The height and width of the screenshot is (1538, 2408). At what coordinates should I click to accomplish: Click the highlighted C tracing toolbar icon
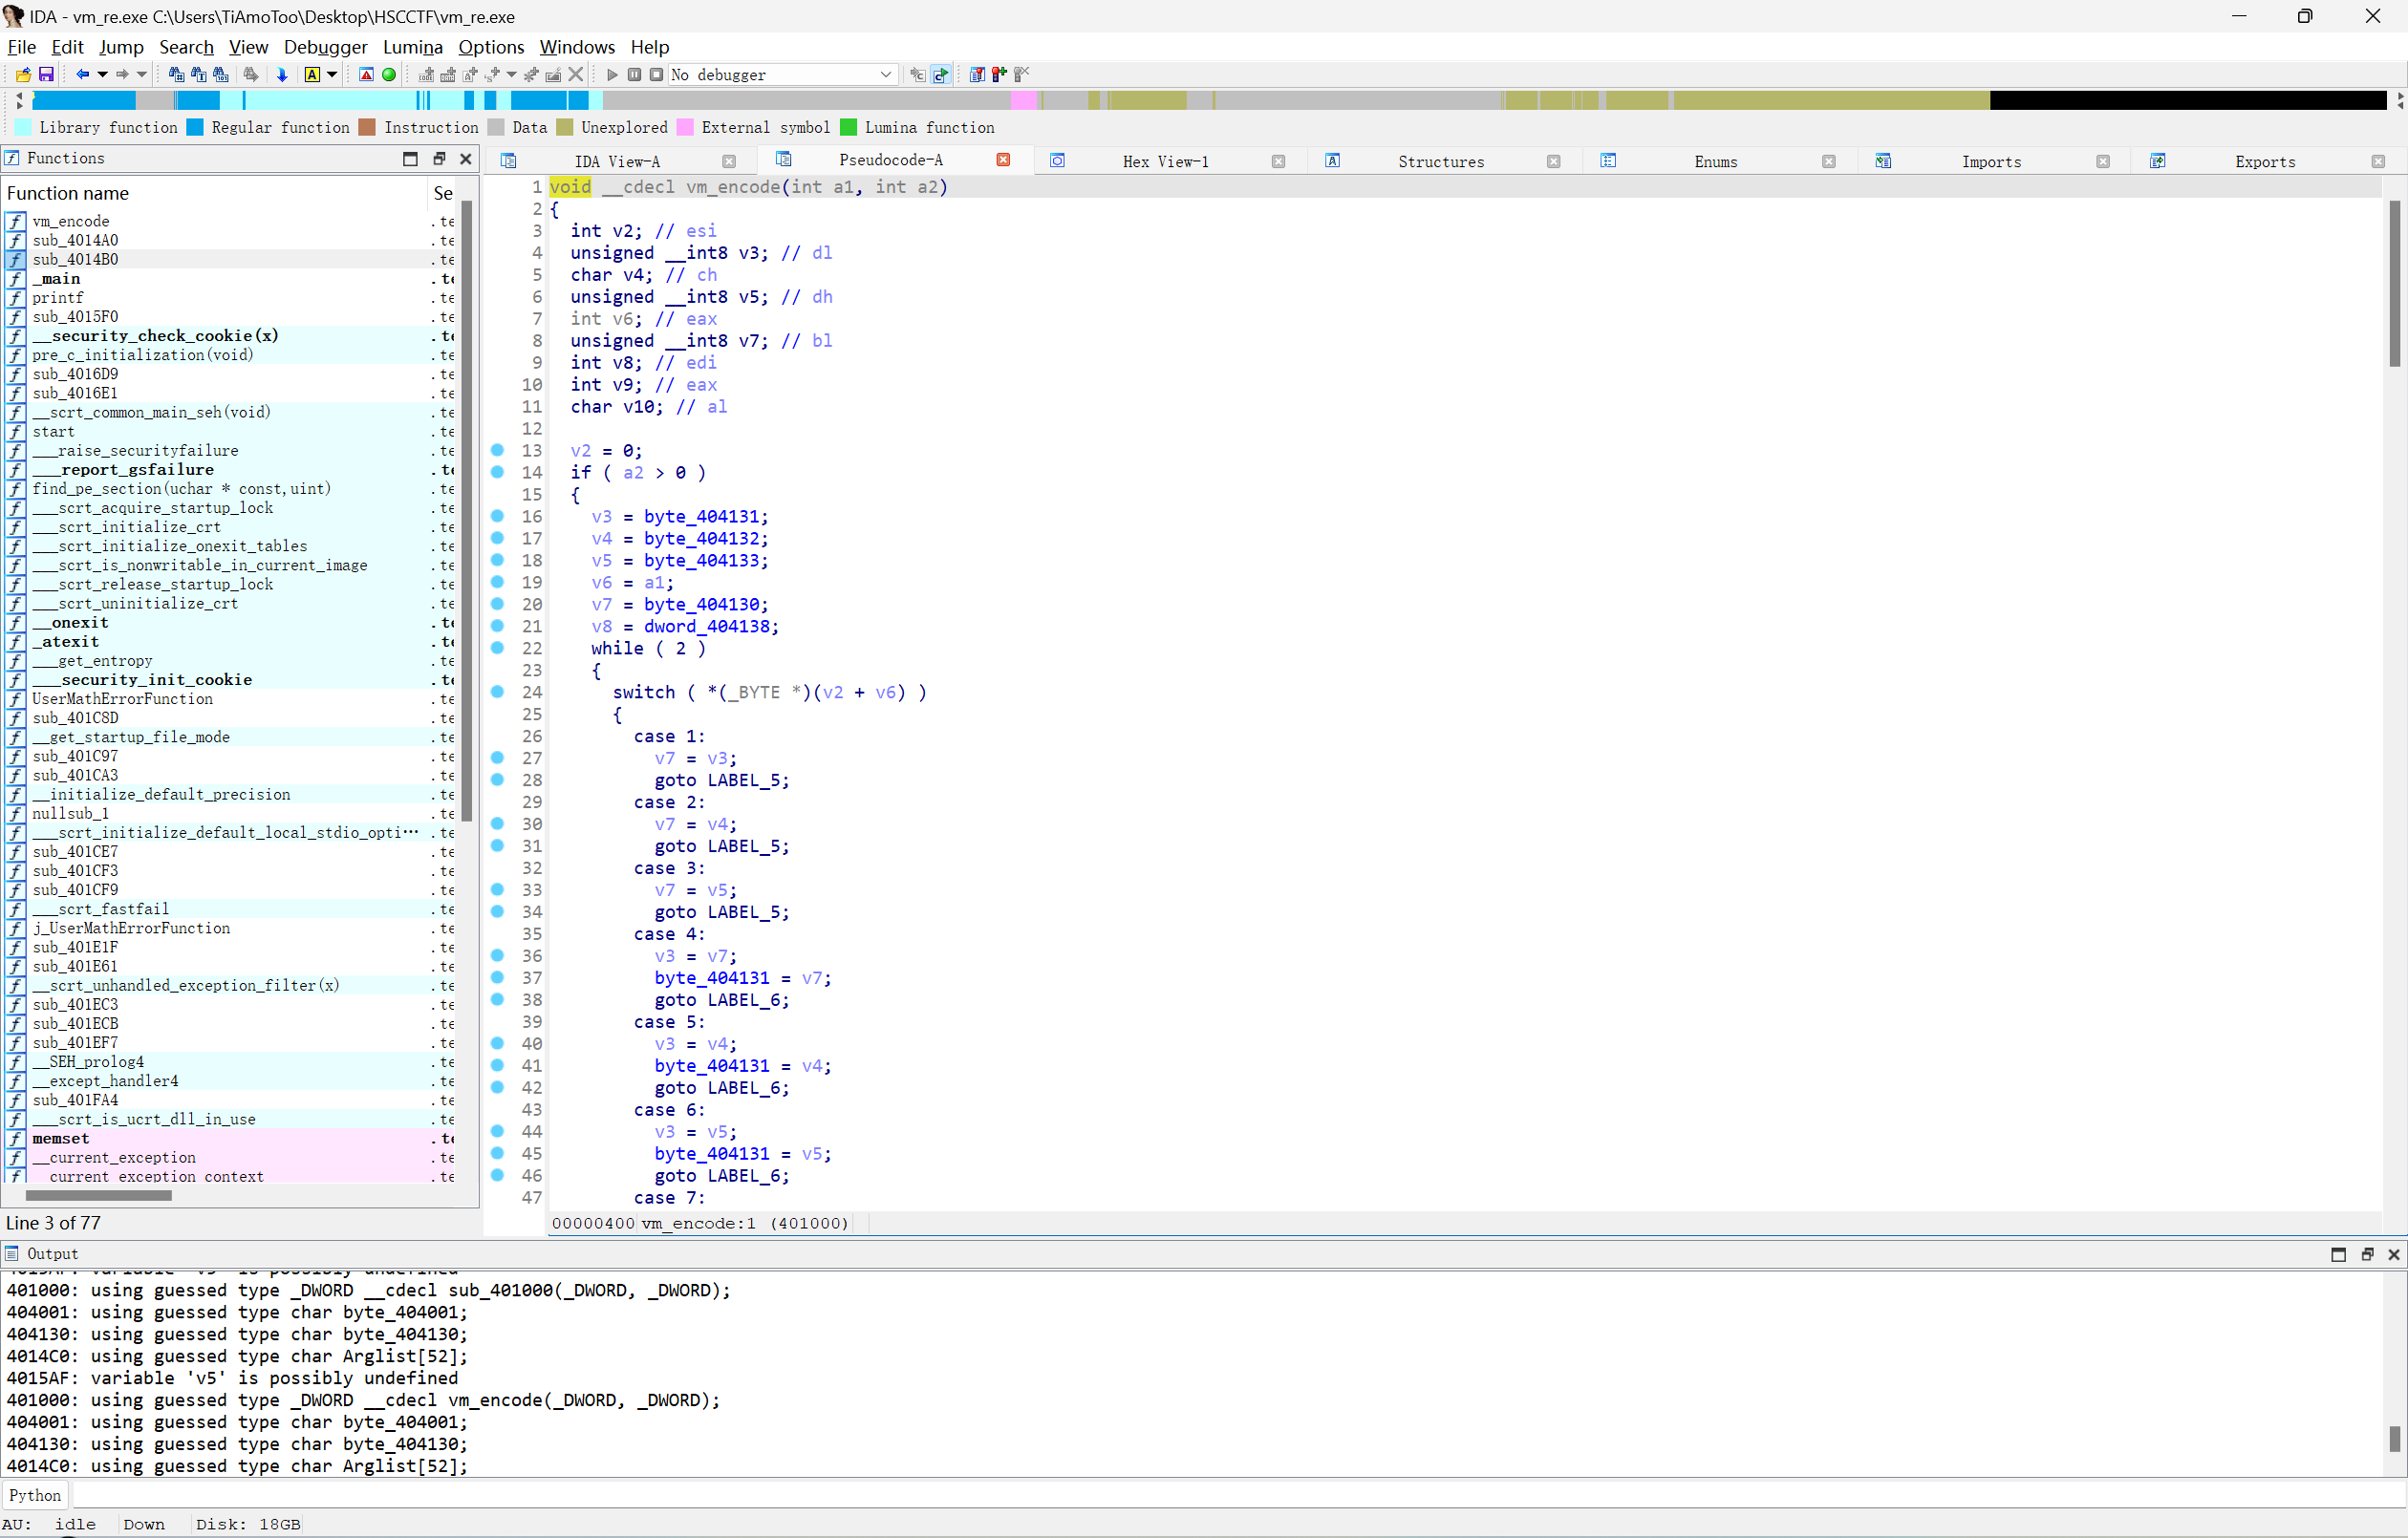pyautogui.click(x=940, y=74)
